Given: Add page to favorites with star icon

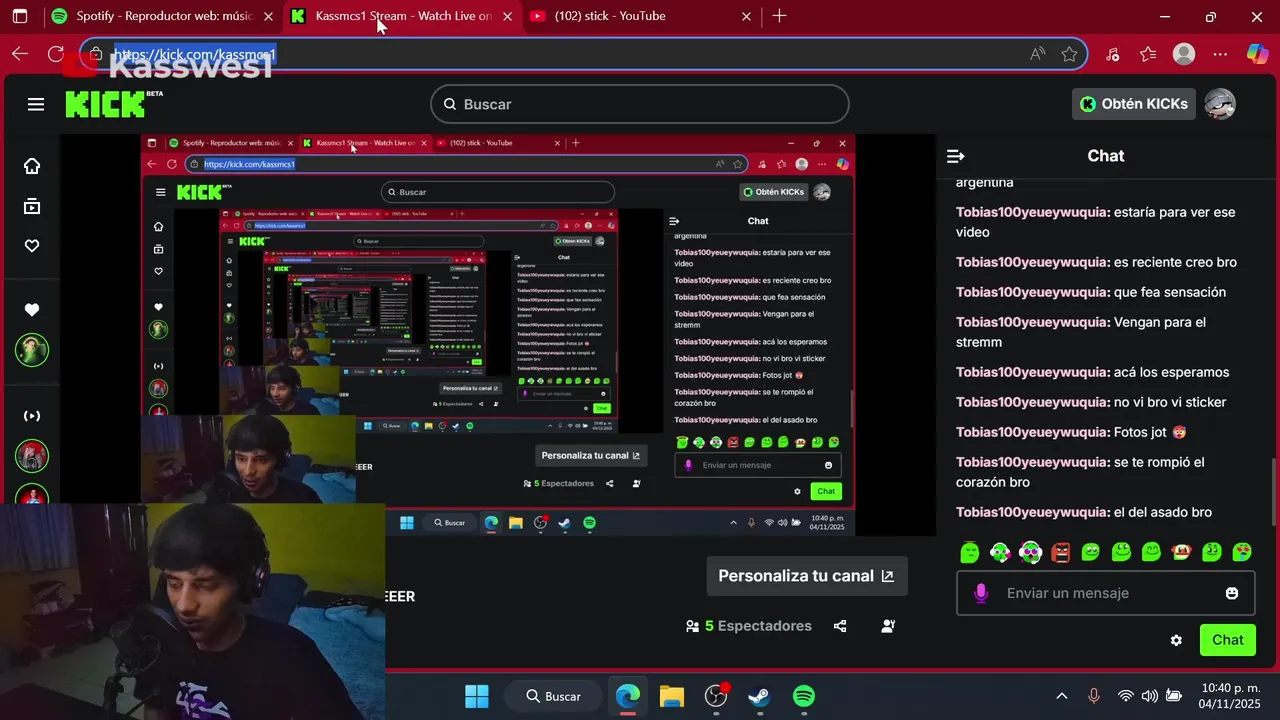Looking at the screenshot, I should click(x=1069, y=54).
